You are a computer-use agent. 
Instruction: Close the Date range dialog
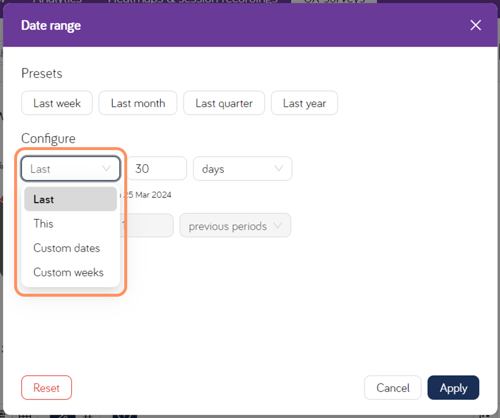coord(475,25)
